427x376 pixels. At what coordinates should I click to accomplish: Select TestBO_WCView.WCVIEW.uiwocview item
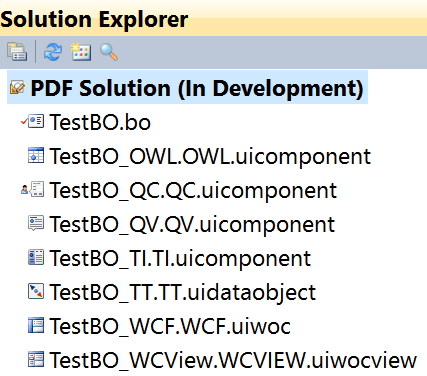click(233, 360)
